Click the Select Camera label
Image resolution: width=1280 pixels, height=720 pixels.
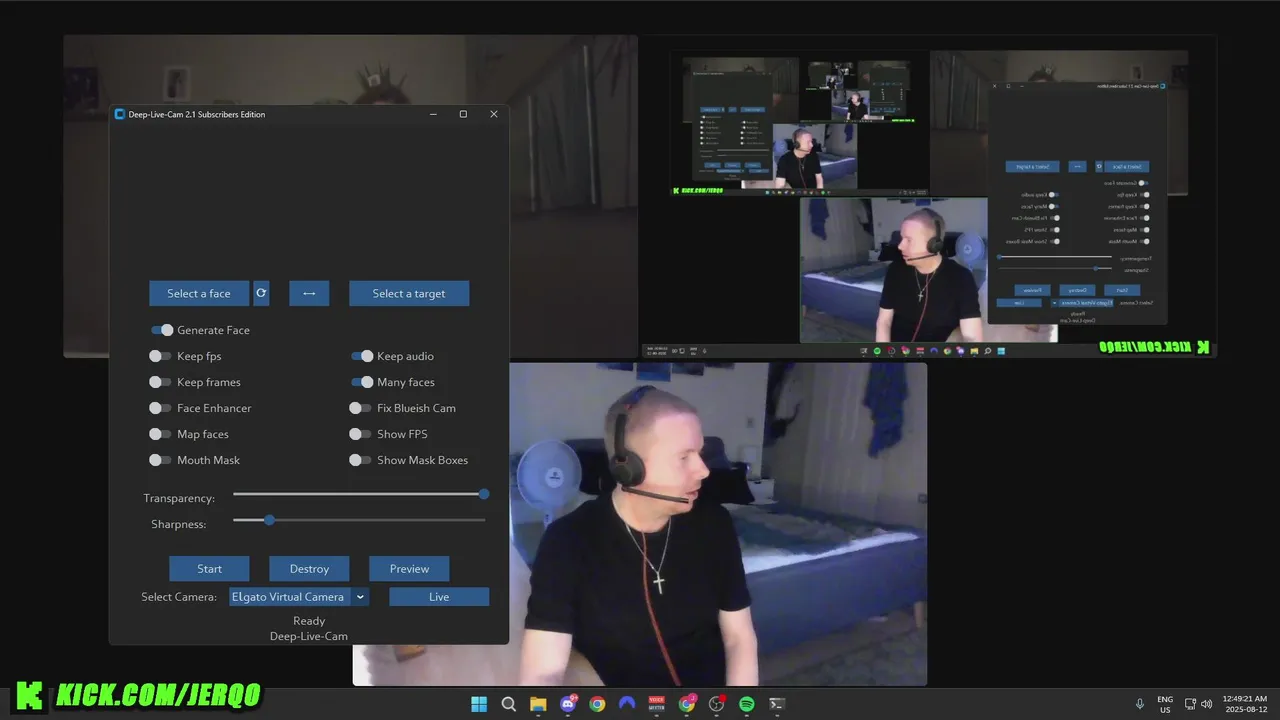click(x=179, y=597)
